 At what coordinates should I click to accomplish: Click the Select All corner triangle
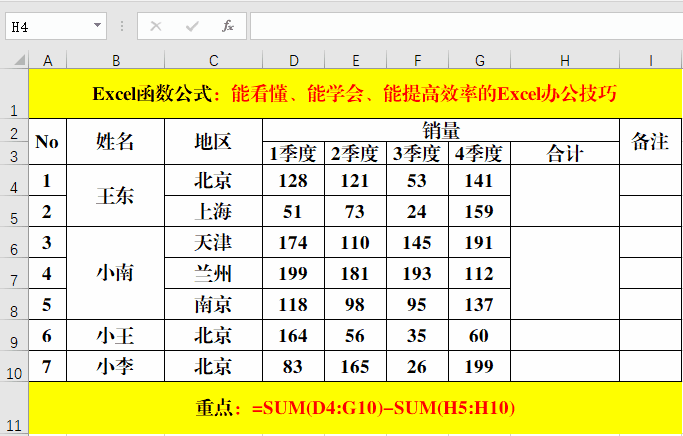pos(20,60)
